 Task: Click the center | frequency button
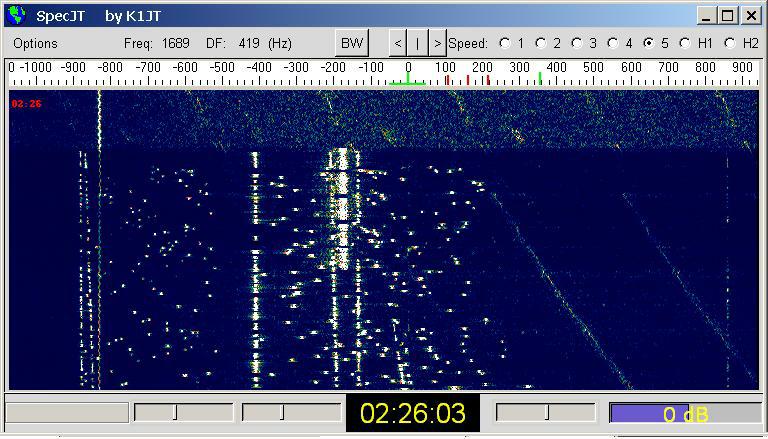(418, 43)
